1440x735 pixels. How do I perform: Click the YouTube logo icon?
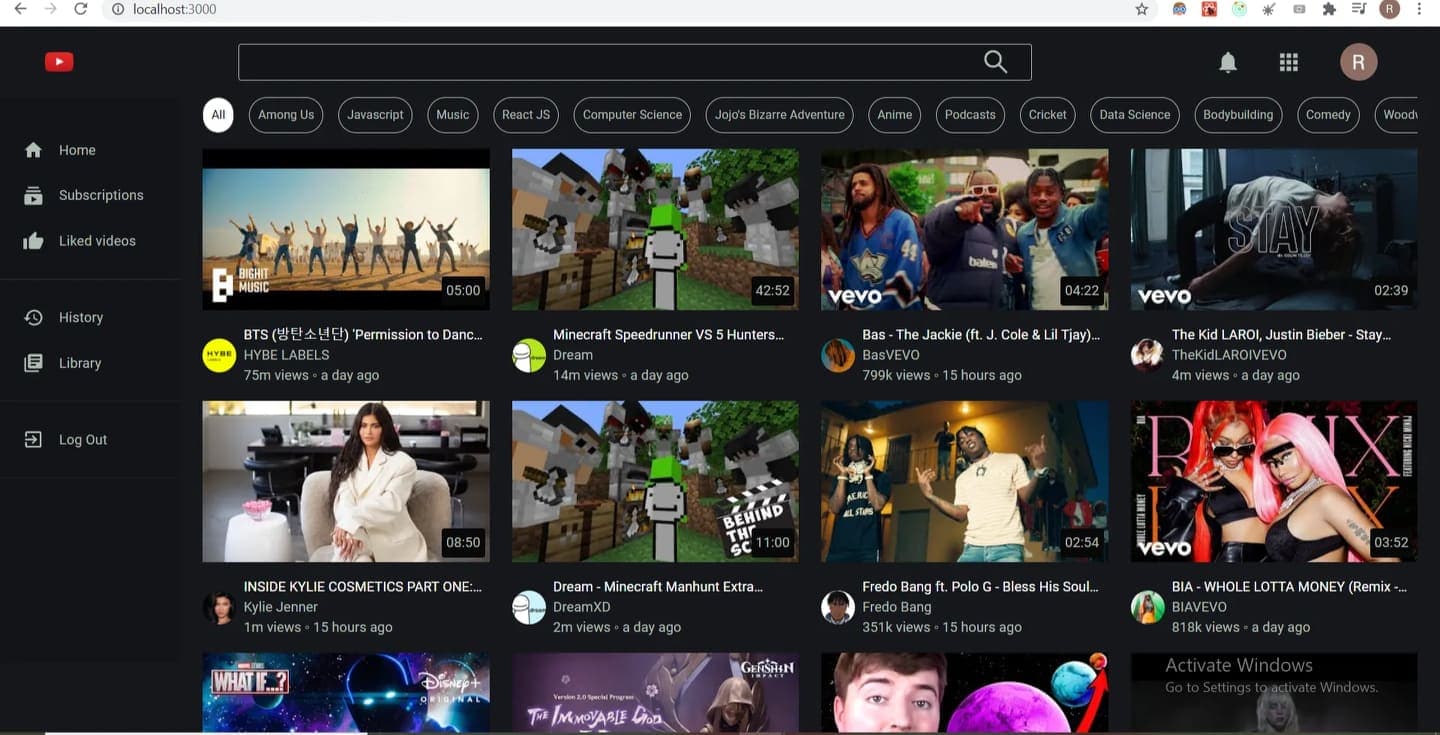click(x=59, y=62)
